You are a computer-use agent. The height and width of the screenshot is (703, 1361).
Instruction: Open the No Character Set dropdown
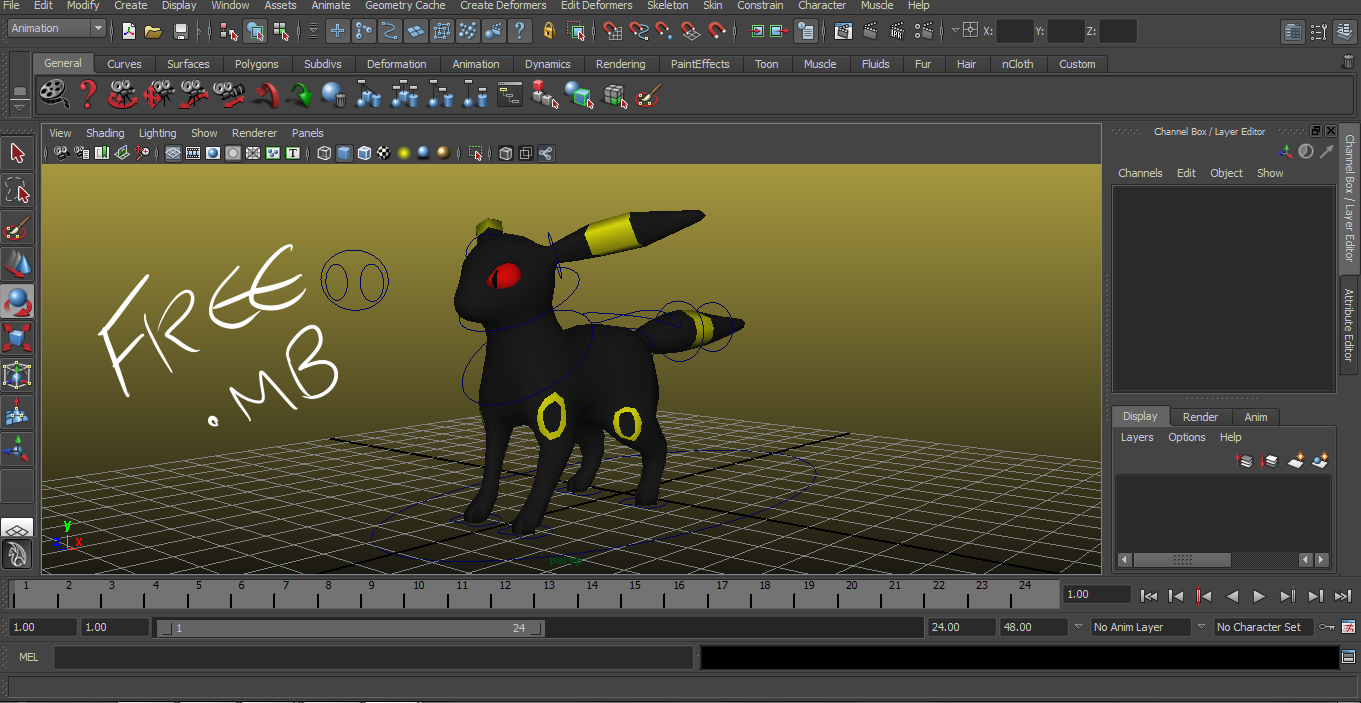click(1264, 627)
